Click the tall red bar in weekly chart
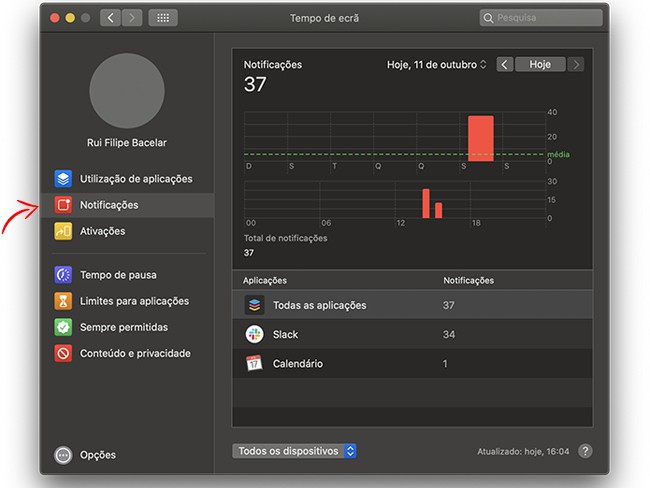The height and width of the screenshot is (488, 650). [x=480, y=137]
